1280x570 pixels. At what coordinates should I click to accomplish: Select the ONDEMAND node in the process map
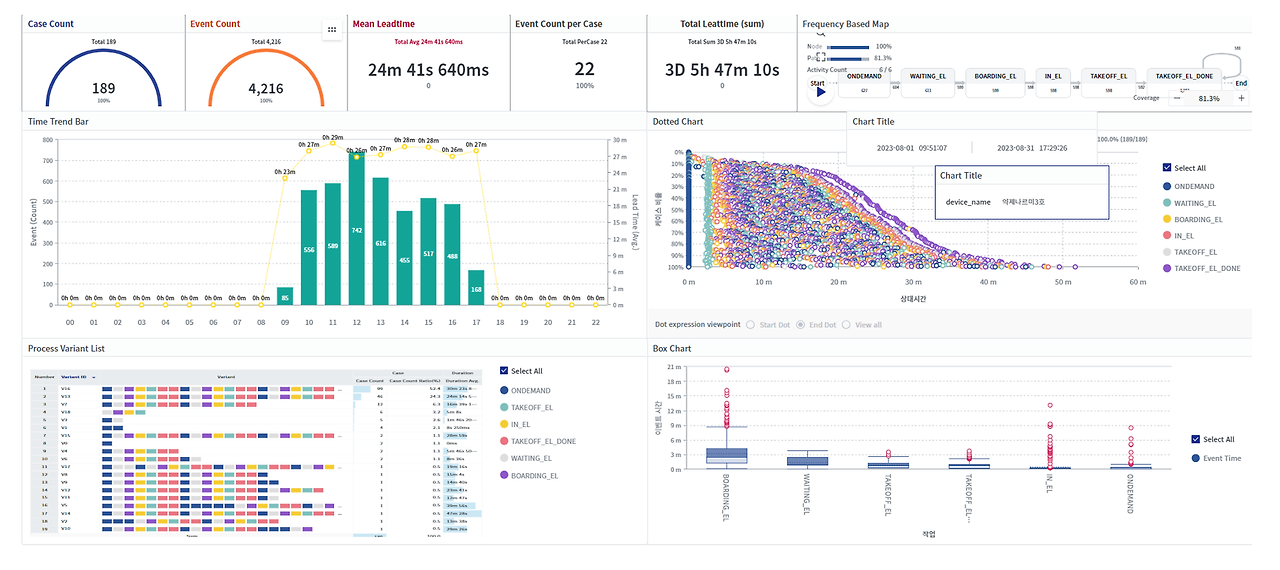[x=864, y=81]
